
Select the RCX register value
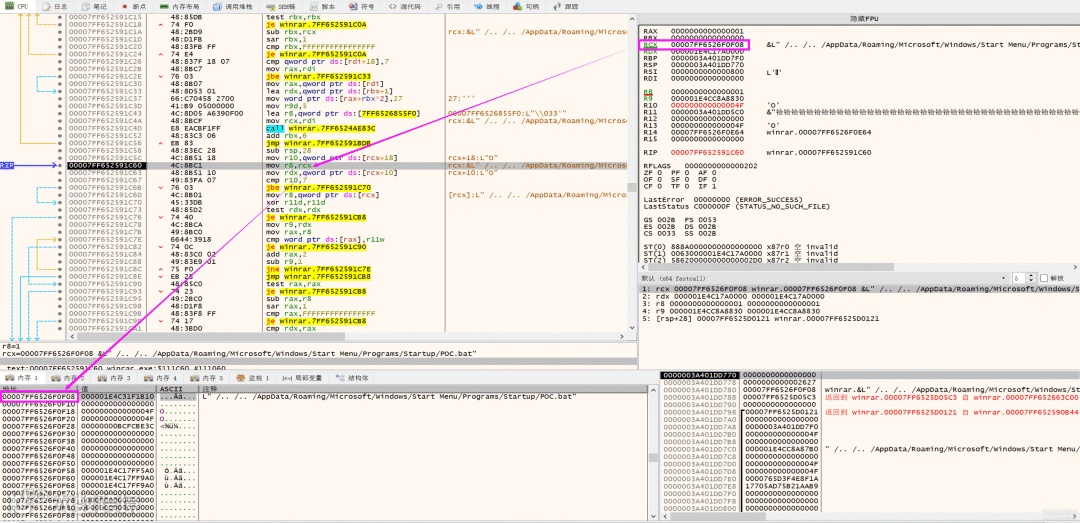click(x=706, y=45)
